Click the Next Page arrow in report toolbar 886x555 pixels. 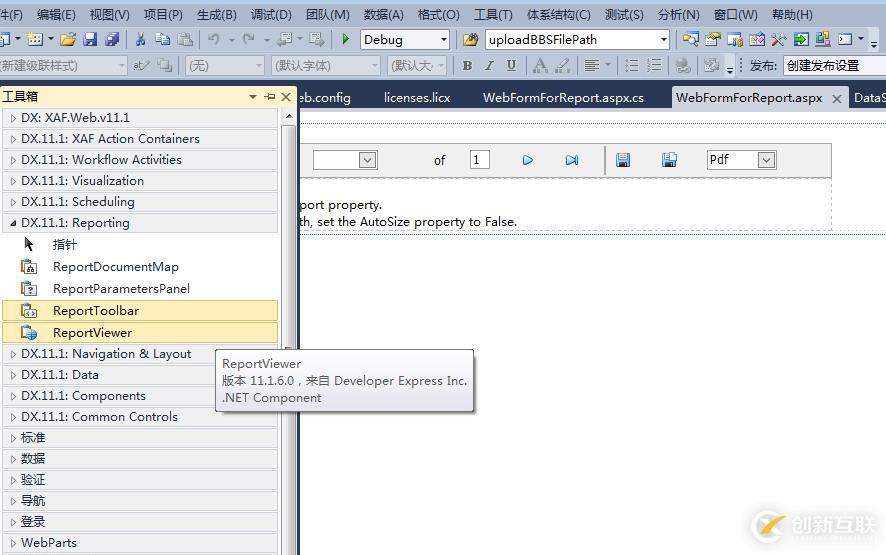tap(528, 160)
